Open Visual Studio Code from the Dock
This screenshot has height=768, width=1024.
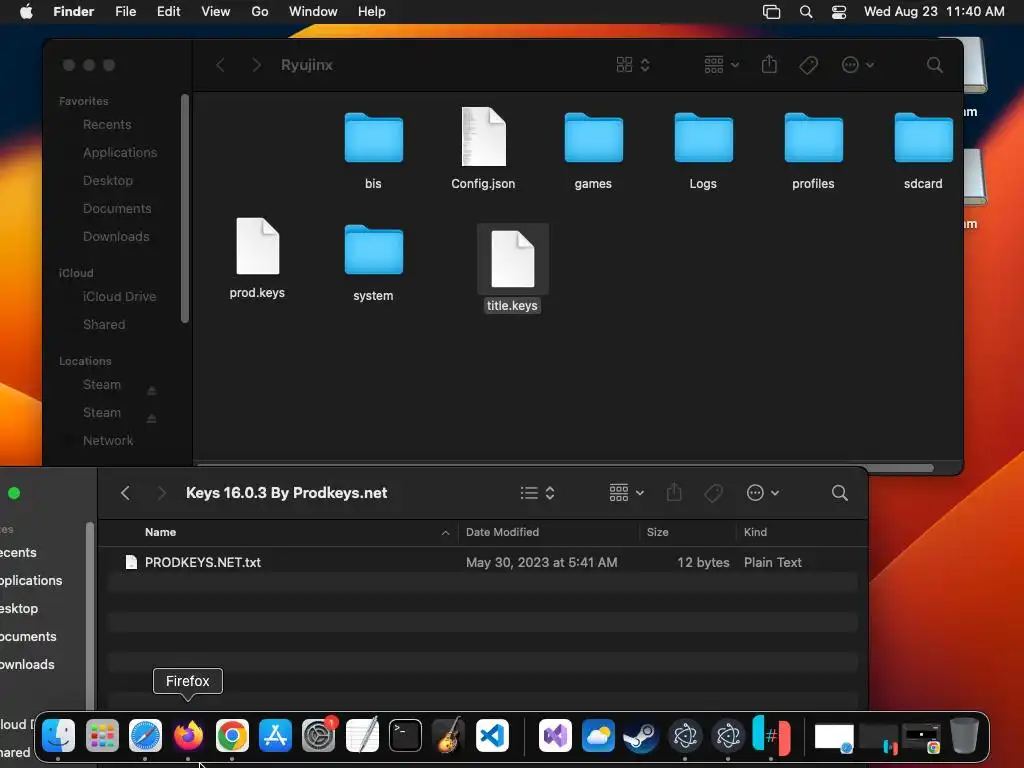coord(492,735)
